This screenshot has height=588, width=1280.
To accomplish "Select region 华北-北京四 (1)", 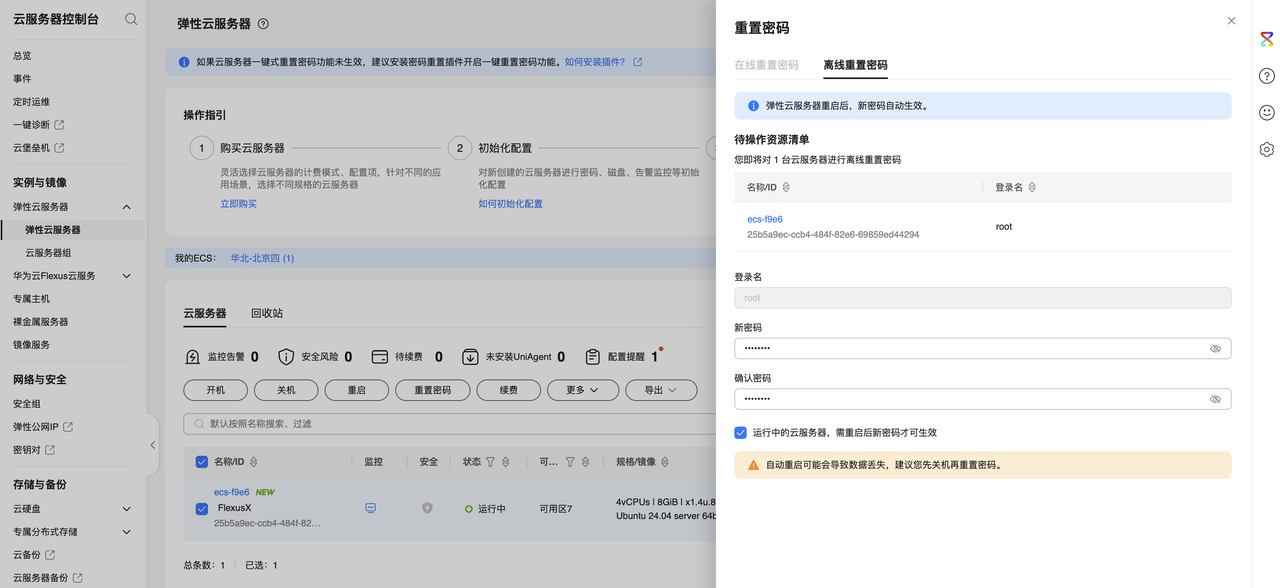I will [x=262, y=258].
